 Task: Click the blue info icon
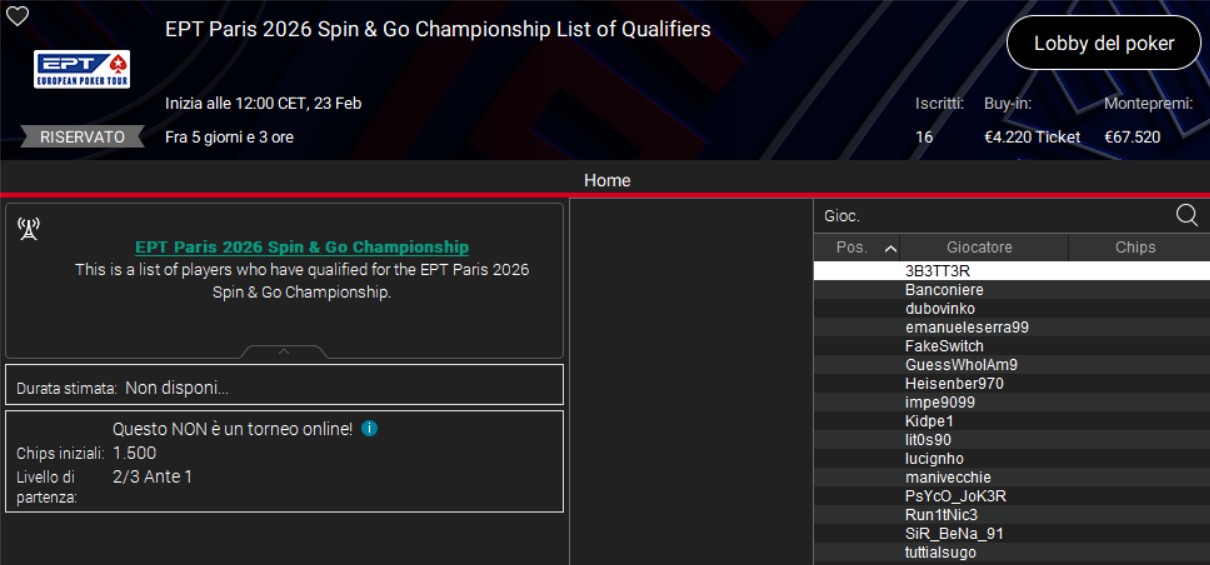(369, 428)
